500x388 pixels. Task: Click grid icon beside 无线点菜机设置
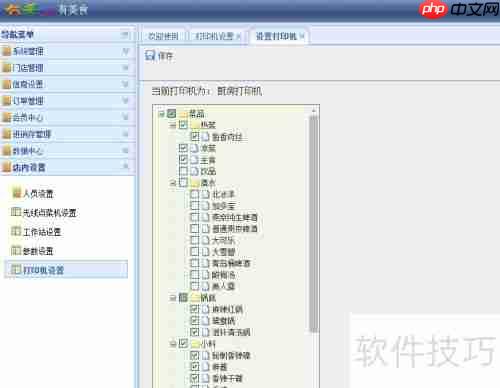tap(16, 212)
